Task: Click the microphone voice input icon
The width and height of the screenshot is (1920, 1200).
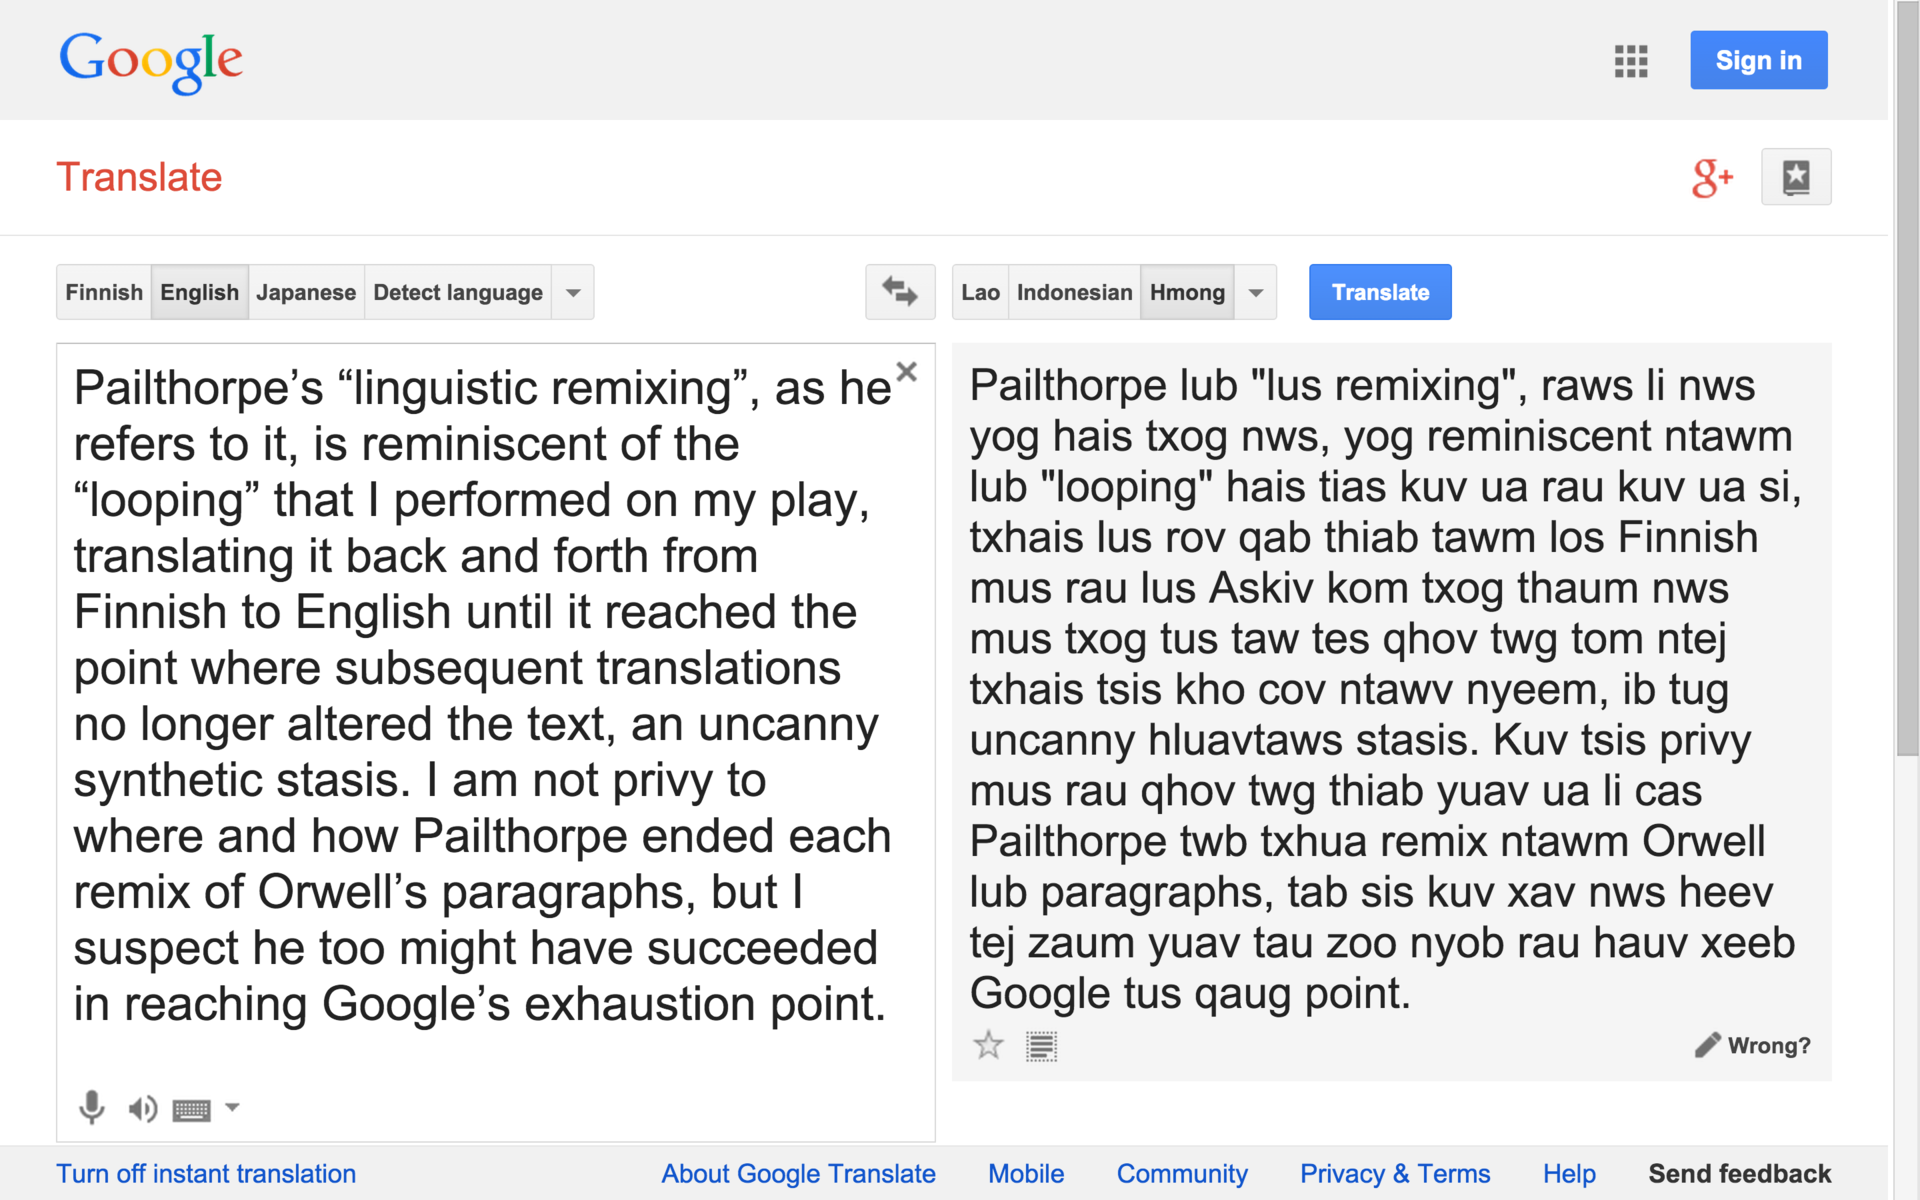Action: tap(91, 1107)
